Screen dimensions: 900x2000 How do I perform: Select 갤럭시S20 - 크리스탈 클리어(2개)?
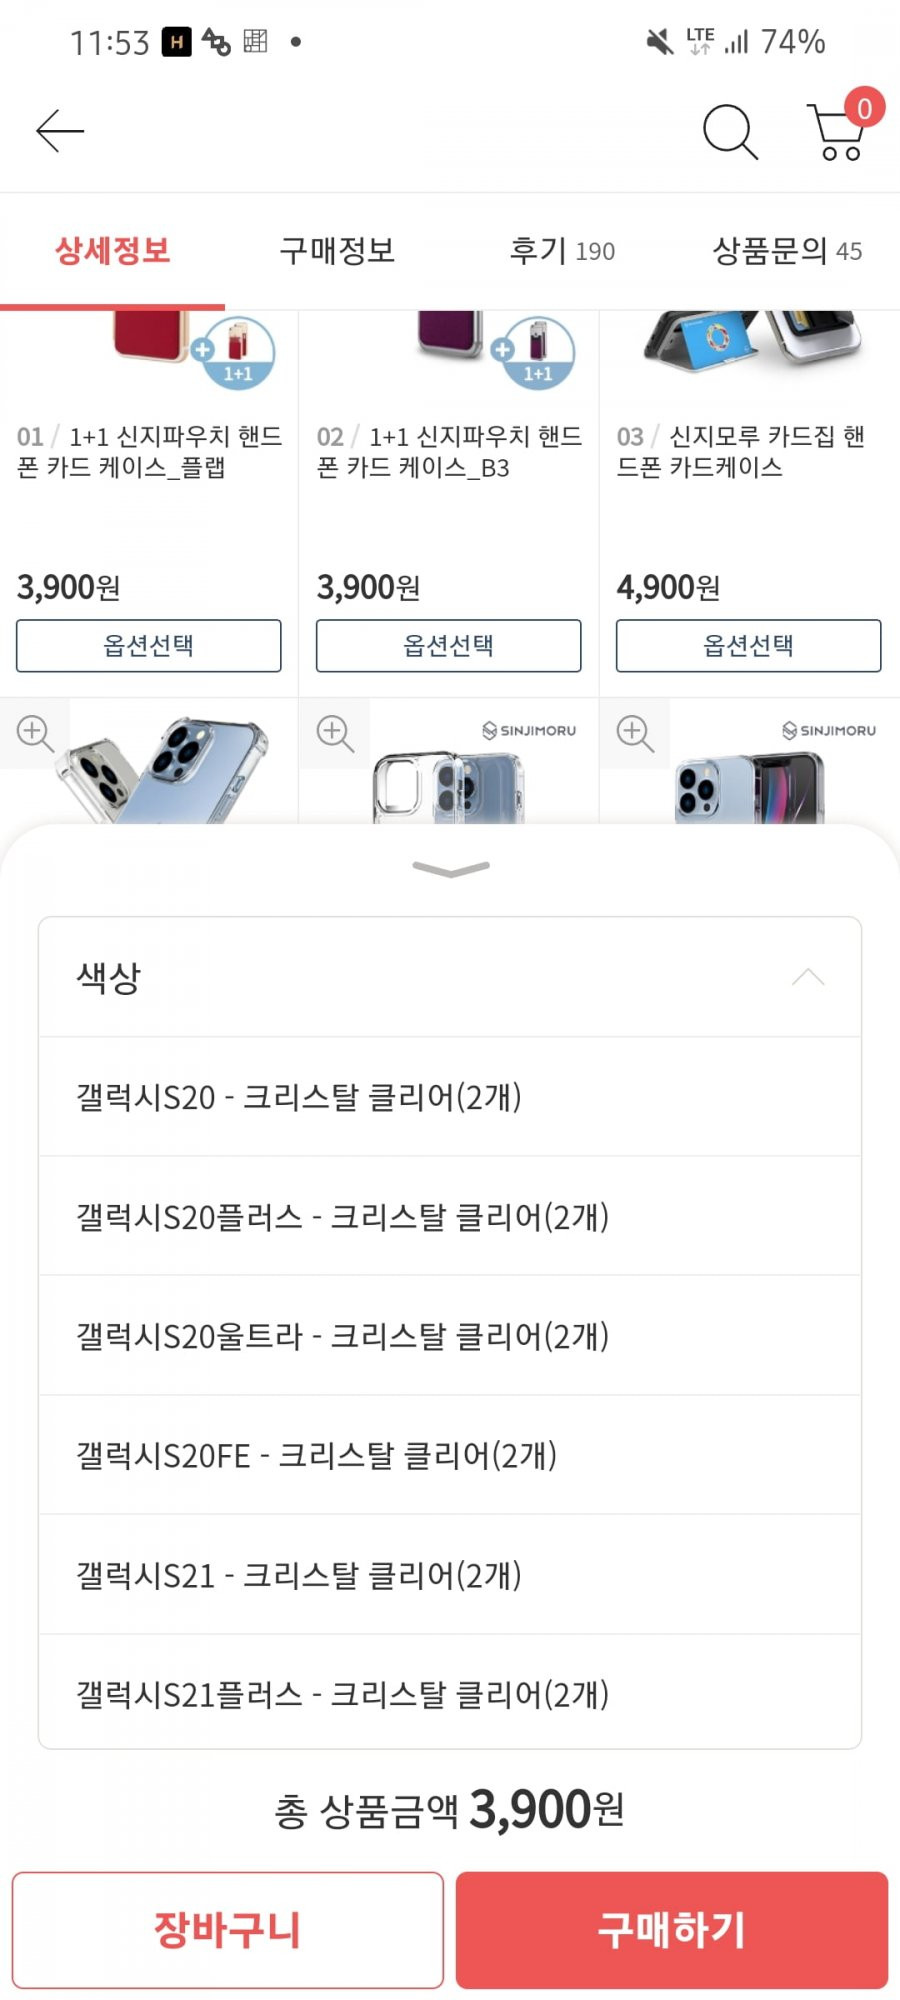point(450,1097)
